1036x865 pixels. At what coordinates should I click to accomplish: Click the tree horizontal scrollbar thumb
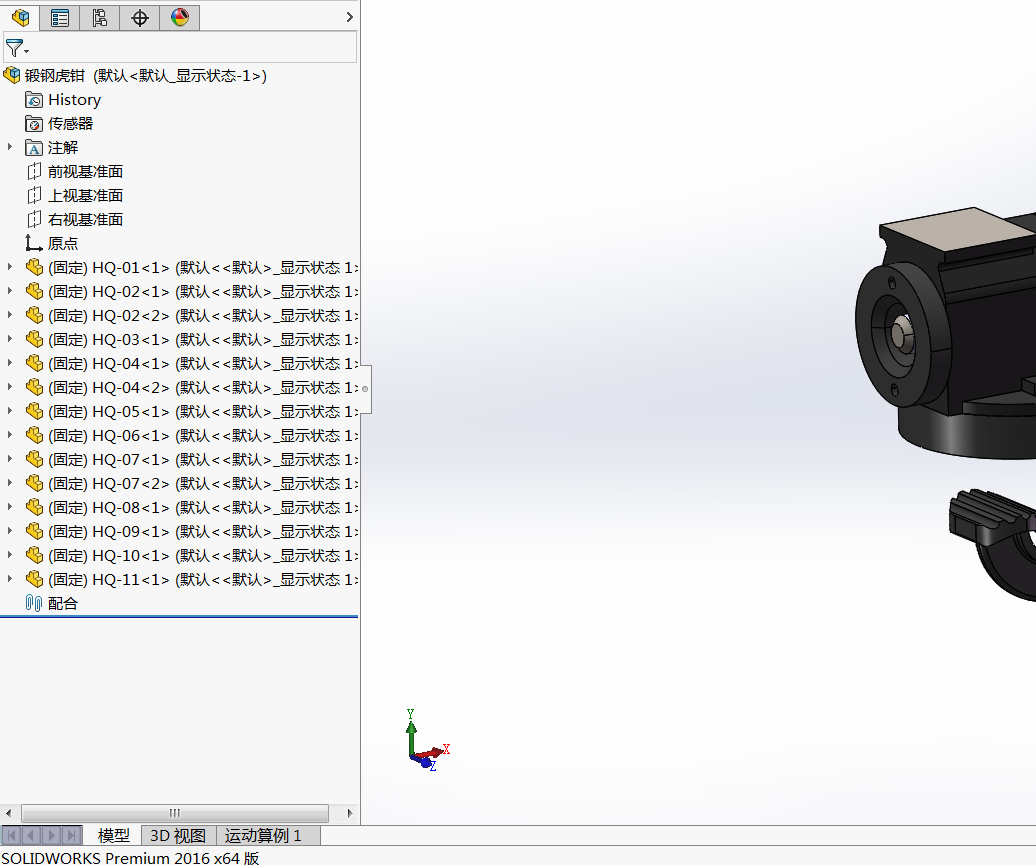(175, 813)
